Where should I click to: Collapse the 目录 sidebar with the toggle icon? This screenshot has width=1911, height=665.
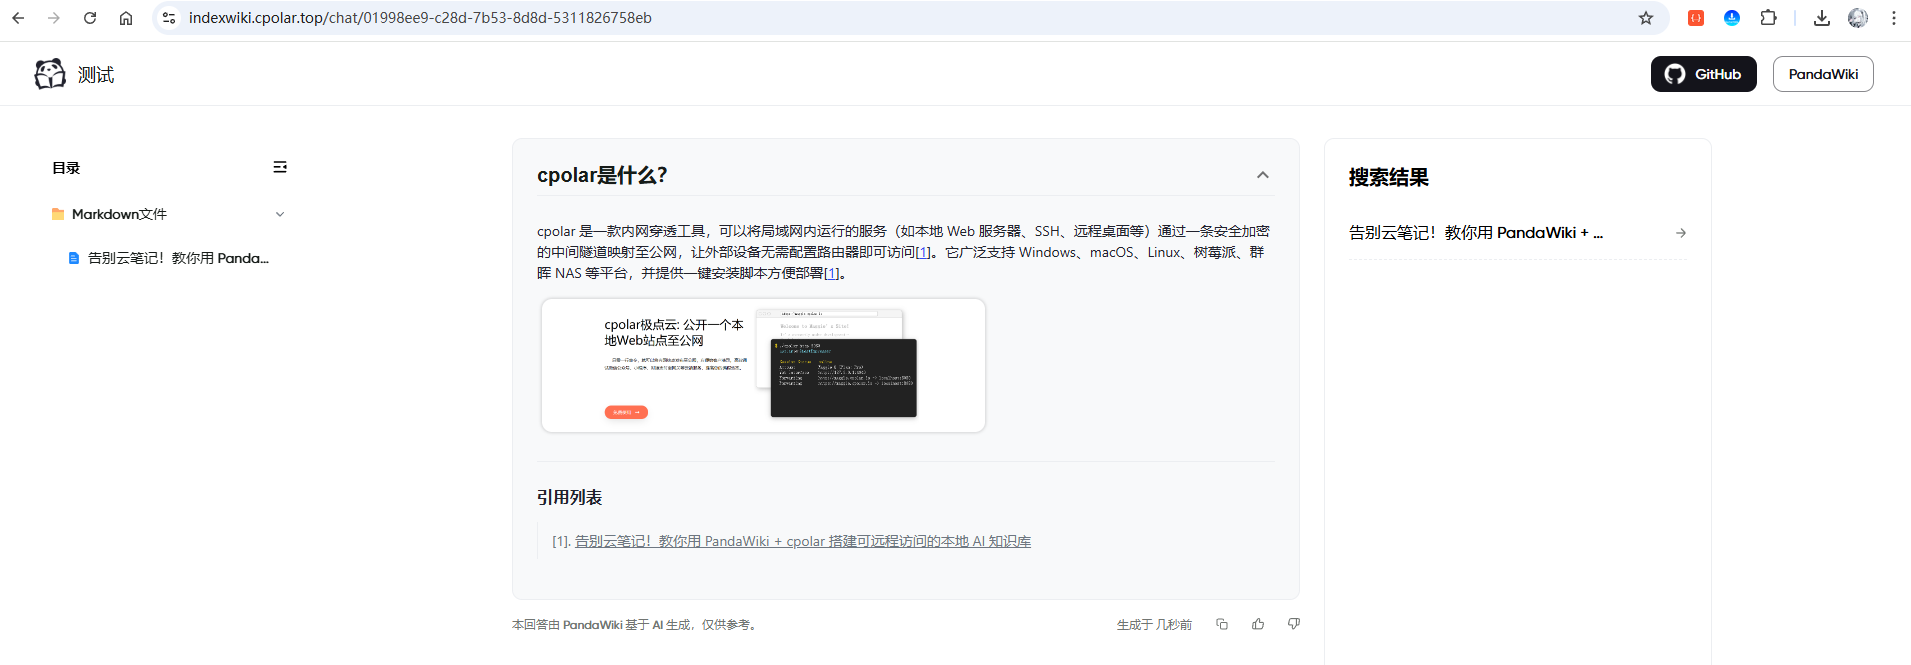(280, 167)
